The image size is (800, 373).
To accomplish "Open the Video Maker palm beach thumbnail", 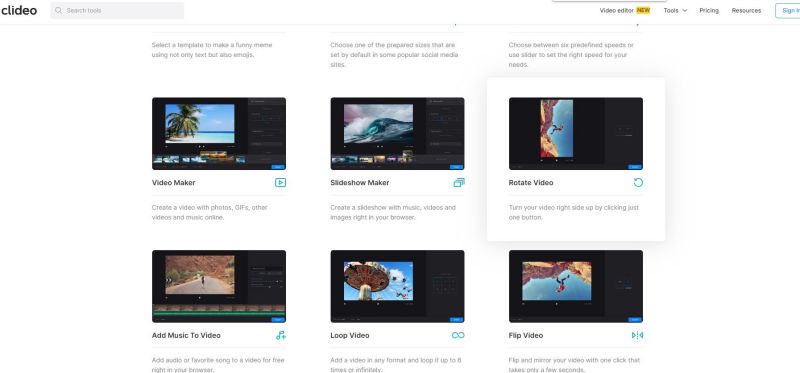I will coord(219,134).
